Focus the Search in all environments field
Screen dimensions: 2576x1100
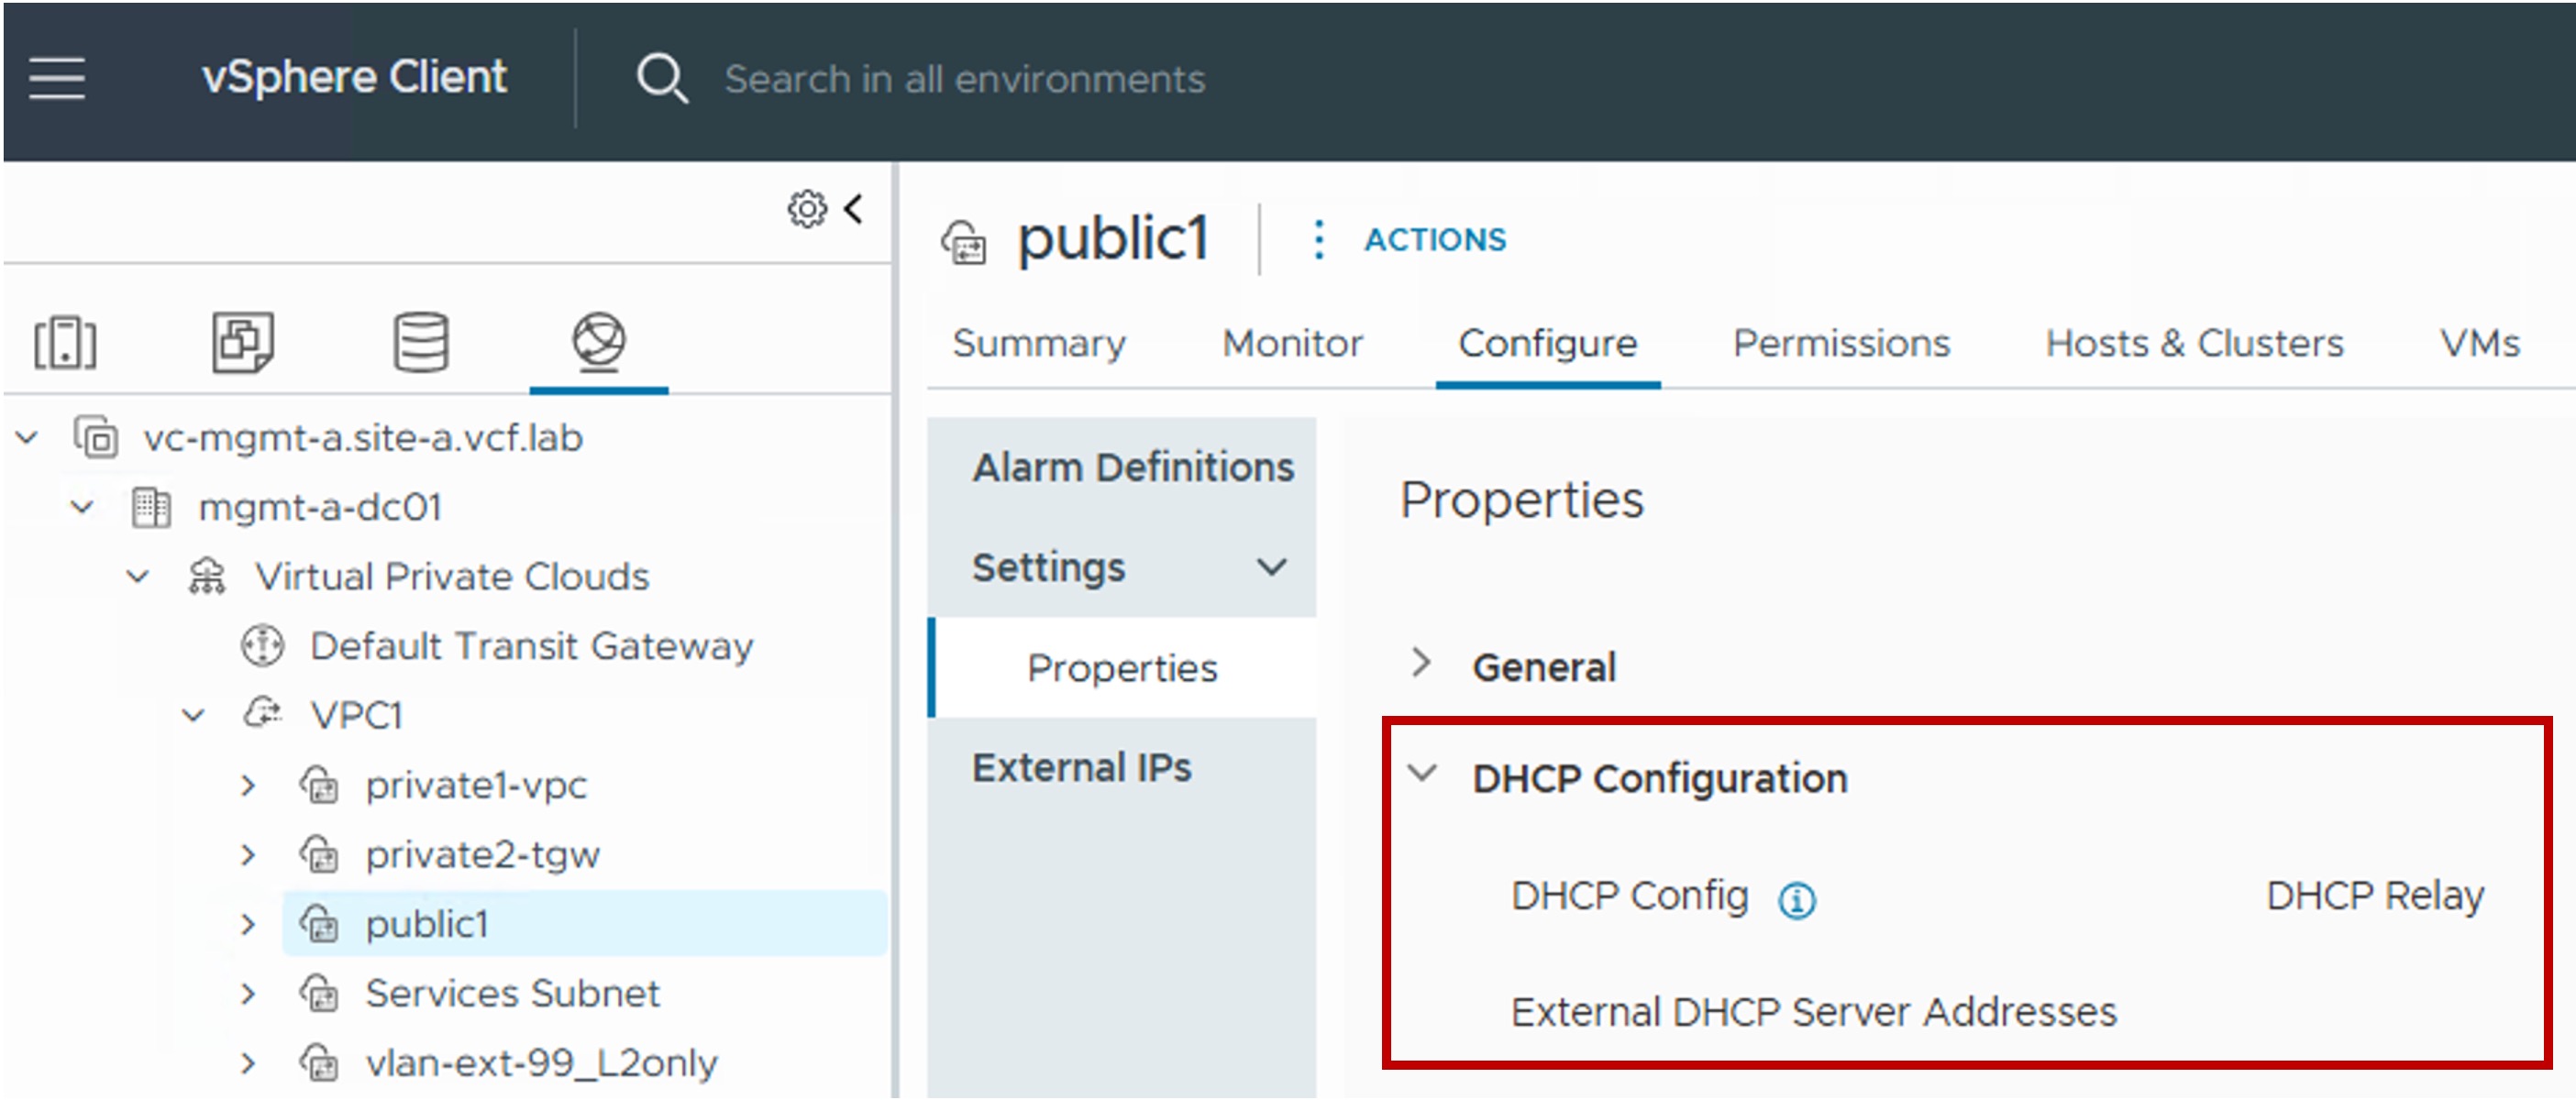tap(965, 79)
